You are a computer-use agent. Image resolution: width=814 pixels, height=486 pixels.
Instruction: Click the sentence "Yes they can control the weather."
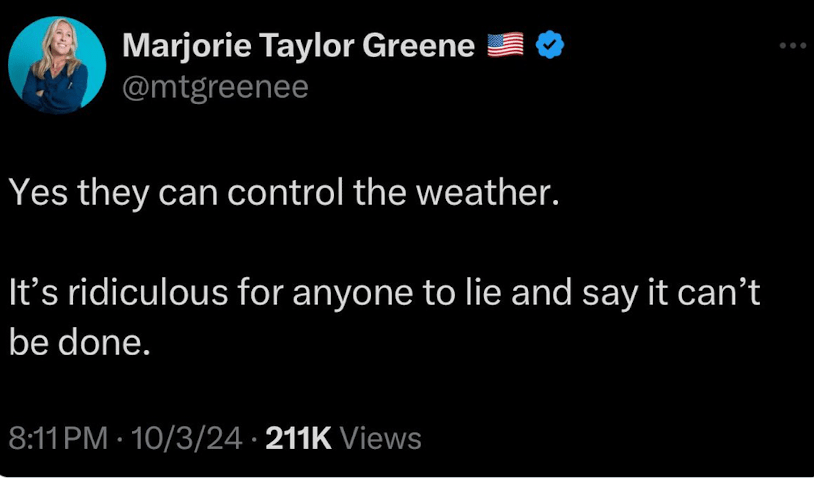coord(281,191)
